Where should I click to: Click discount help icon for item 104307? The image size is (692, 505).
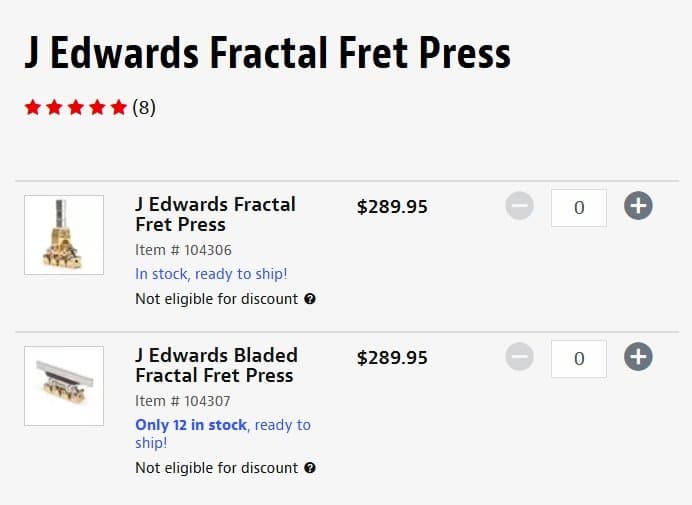click(x=310, y=468)
